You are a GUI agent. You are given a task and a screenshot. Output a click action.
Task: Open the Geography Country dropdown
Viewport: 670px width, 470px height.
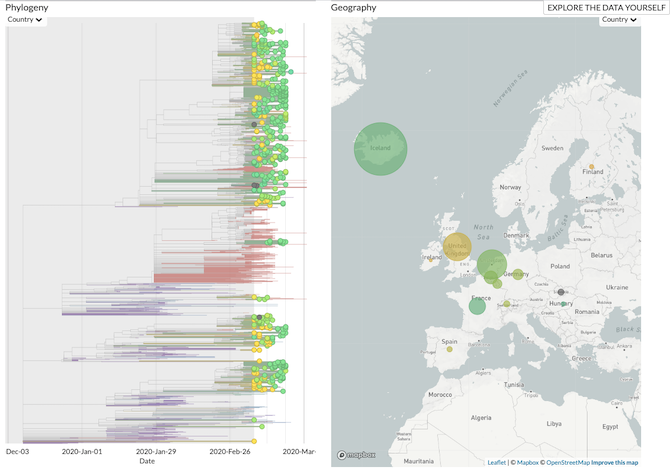tap(619, 19)
